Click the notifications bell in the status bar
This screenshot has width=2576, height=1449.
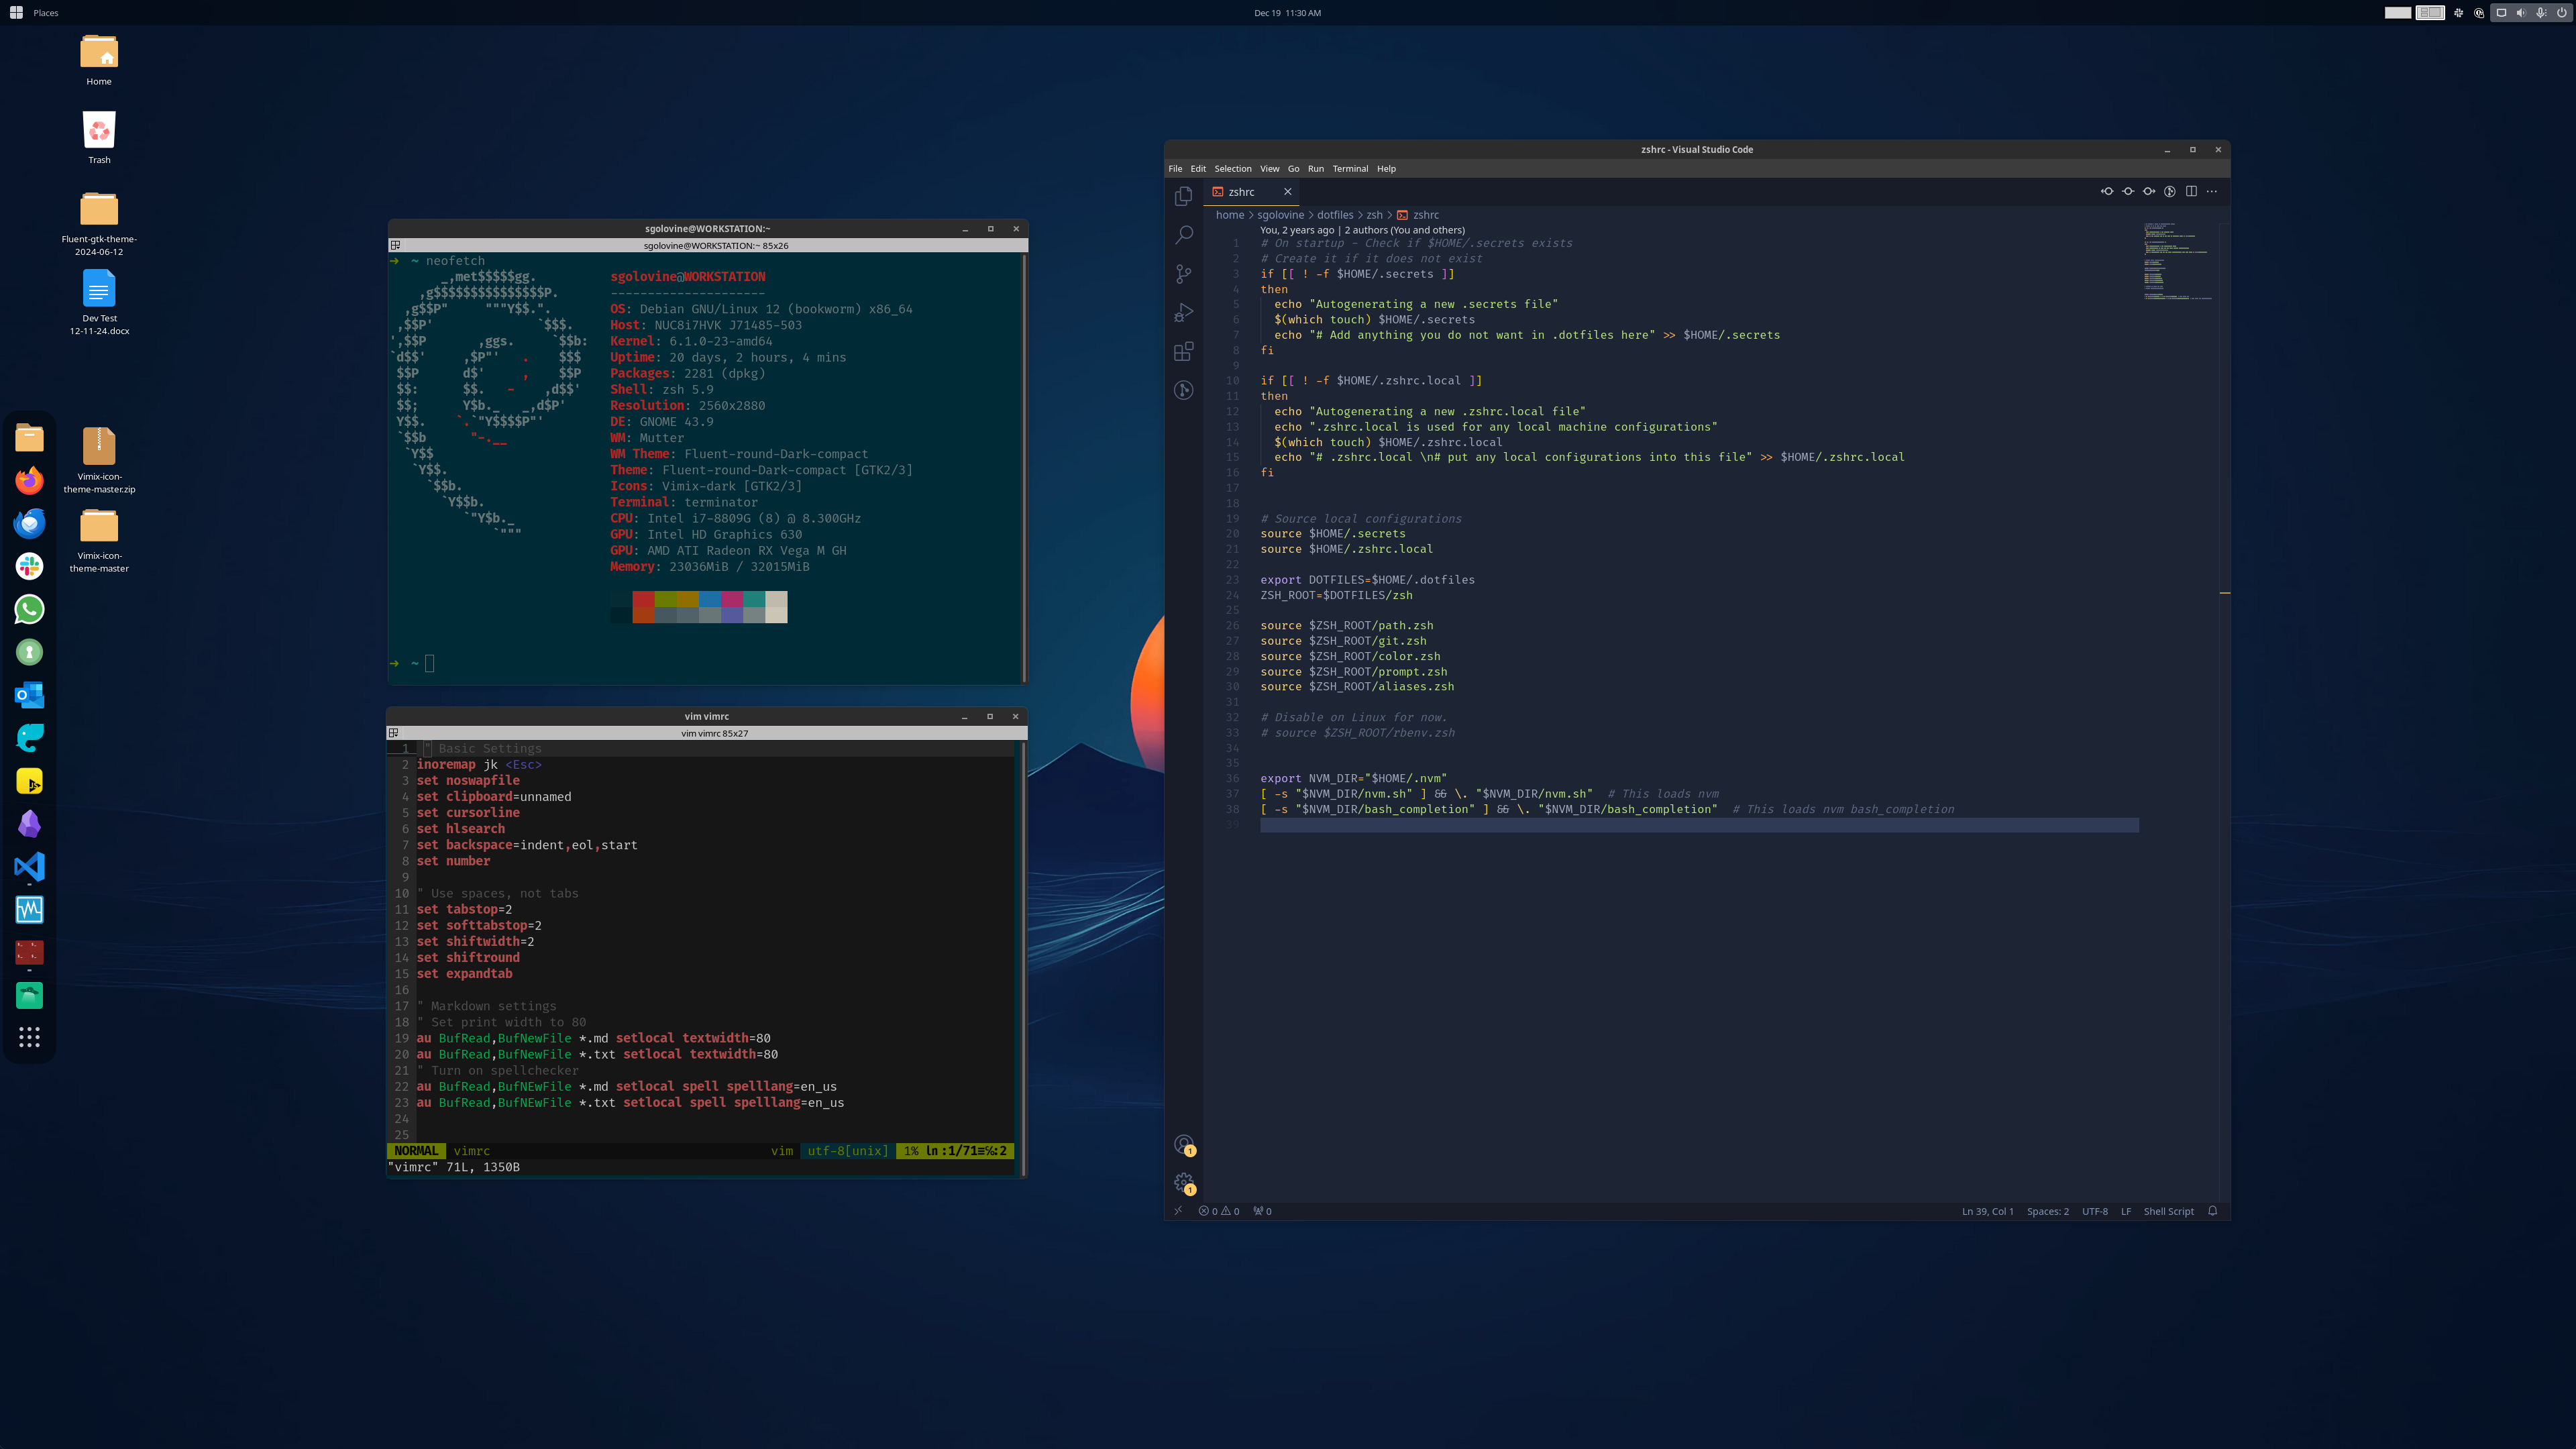click(2213, 1211)
